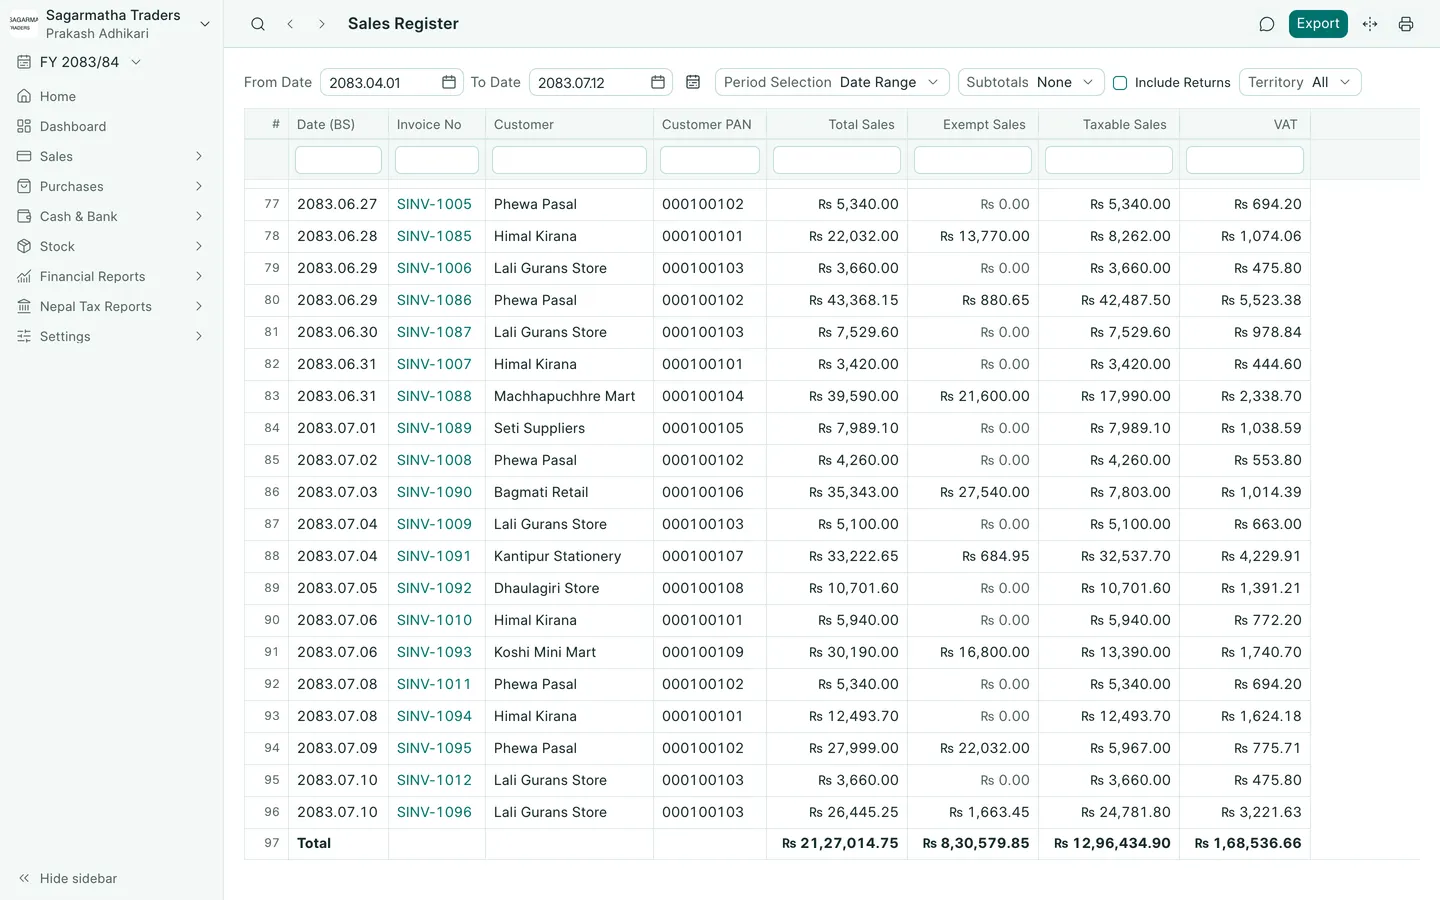
Task: Click the Hide sidebar double-chevron icon
Action: [24, 878]
